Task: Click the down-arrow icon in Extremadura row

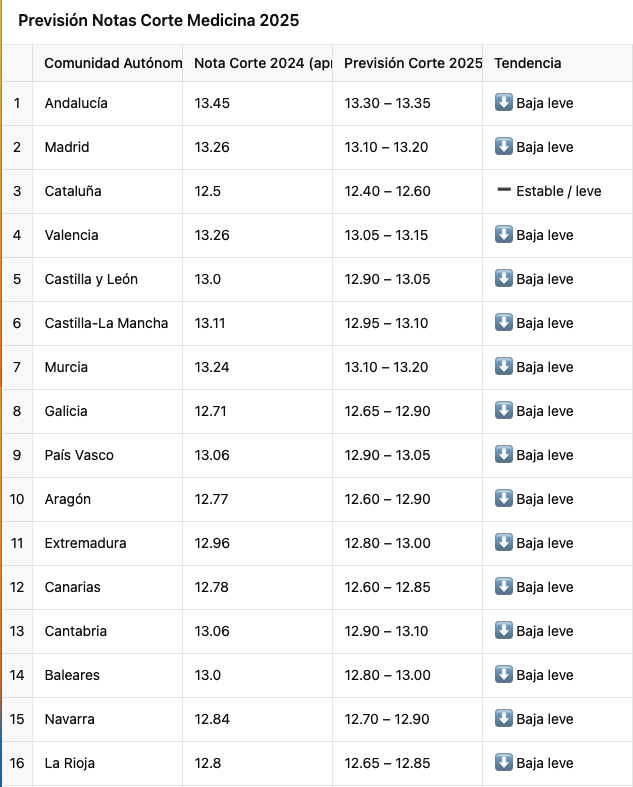Action: (503, 542)
